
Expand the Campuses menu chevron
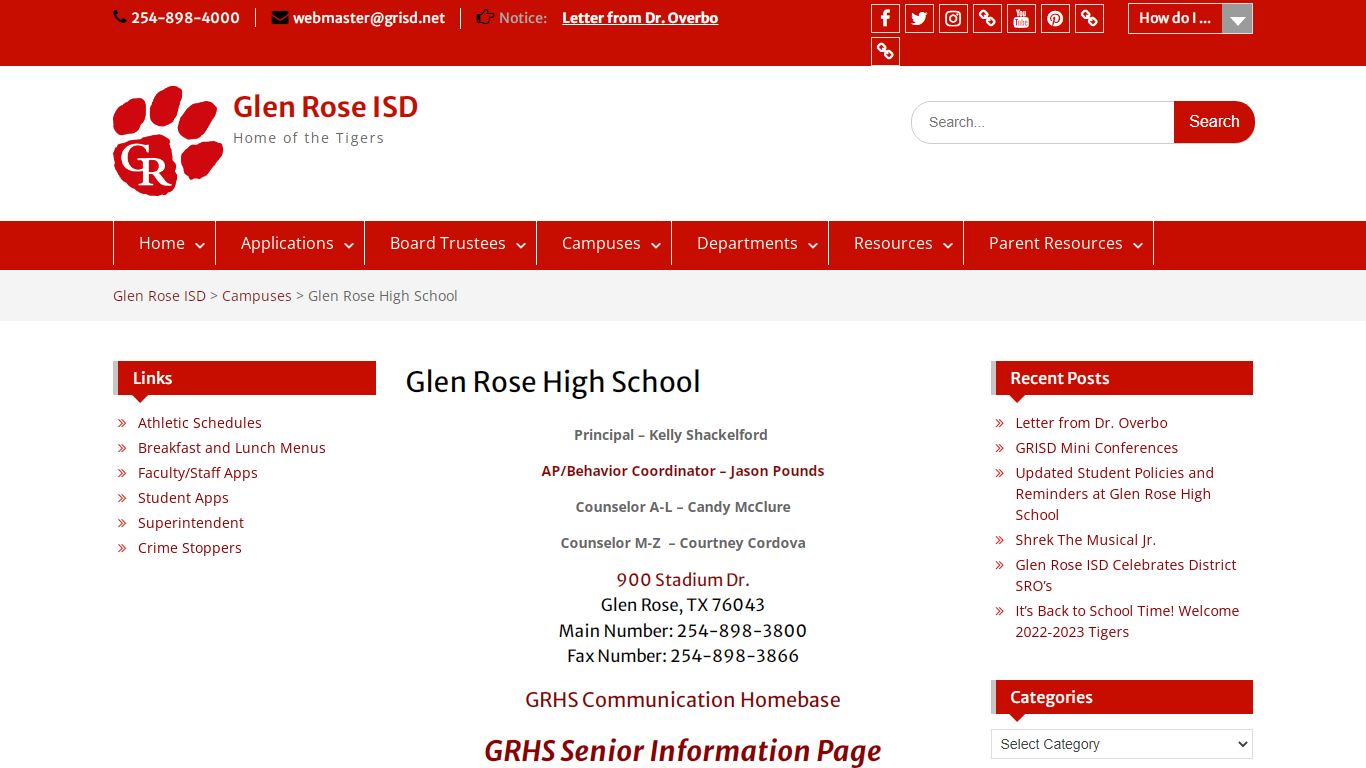[656, 246]
